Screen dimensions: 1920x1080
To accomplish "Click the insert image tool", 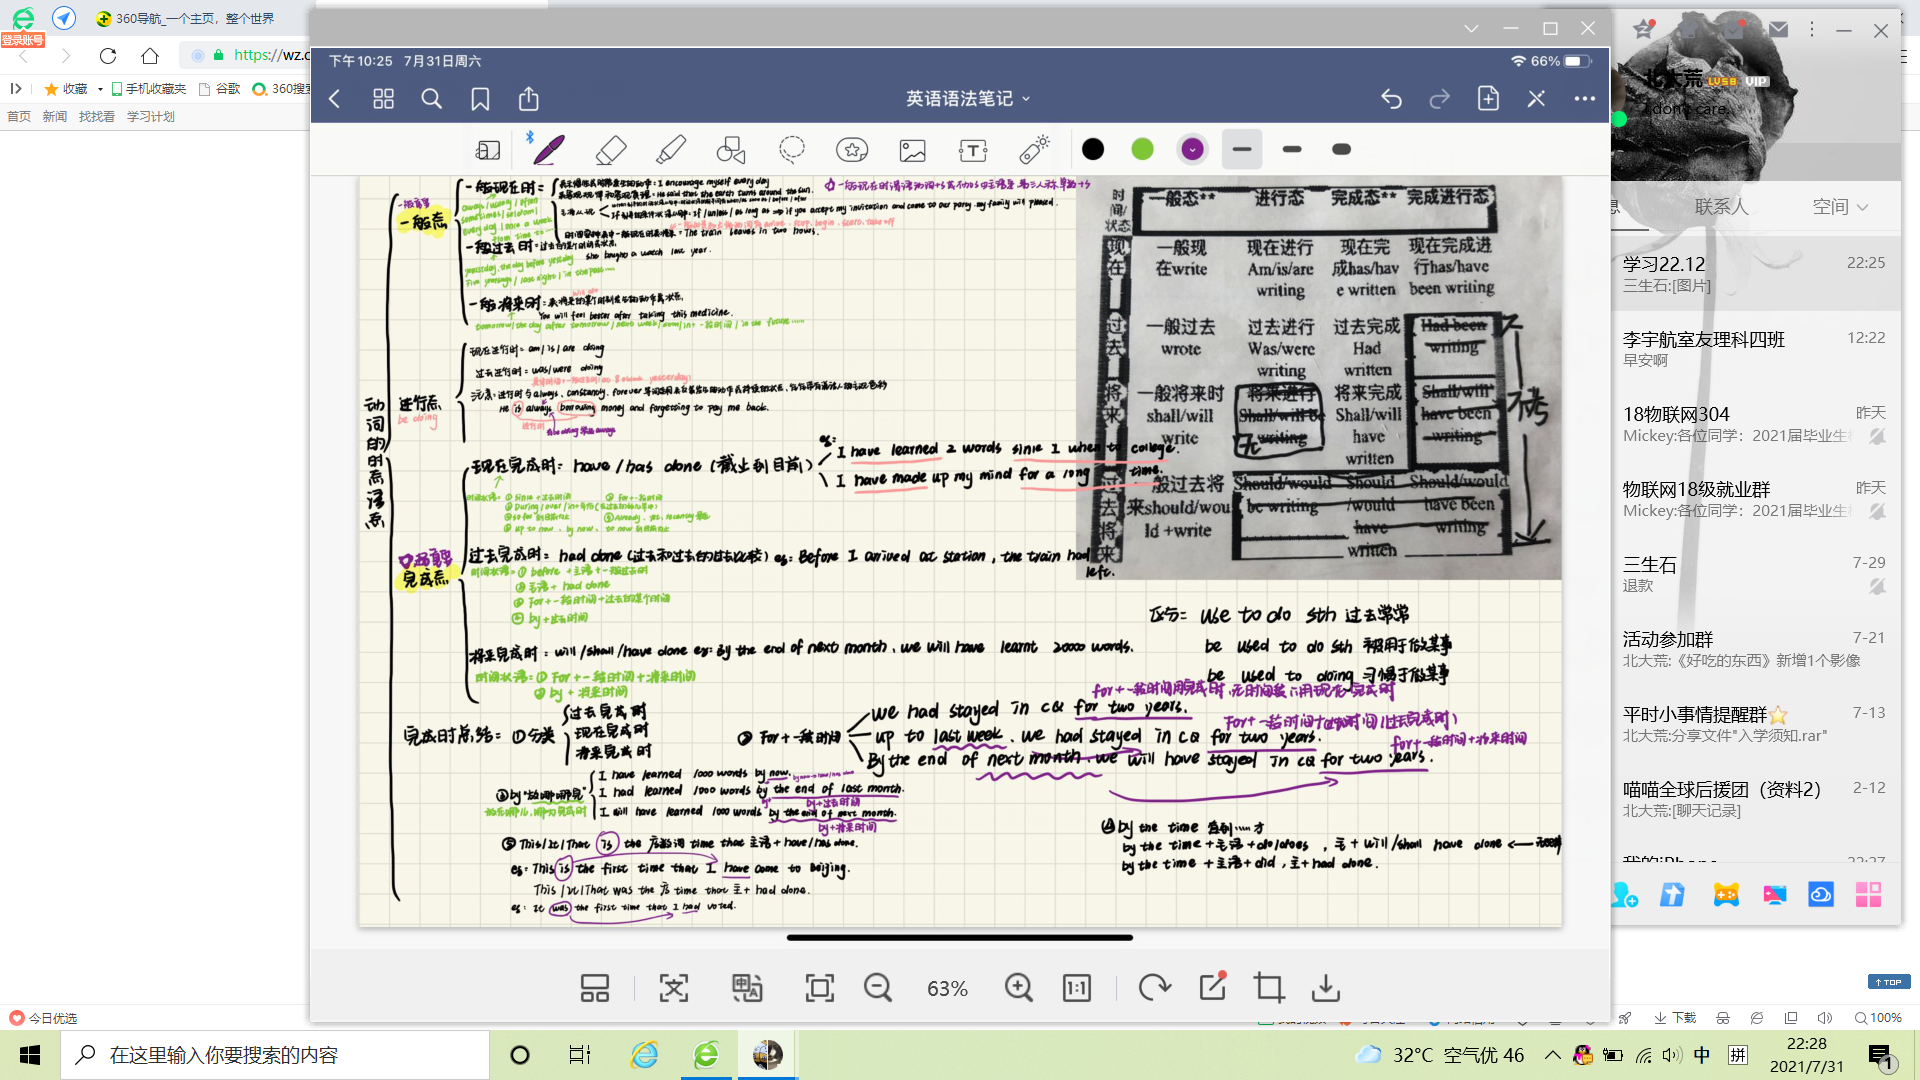I will pyautogui.click(x=912, y=150).
